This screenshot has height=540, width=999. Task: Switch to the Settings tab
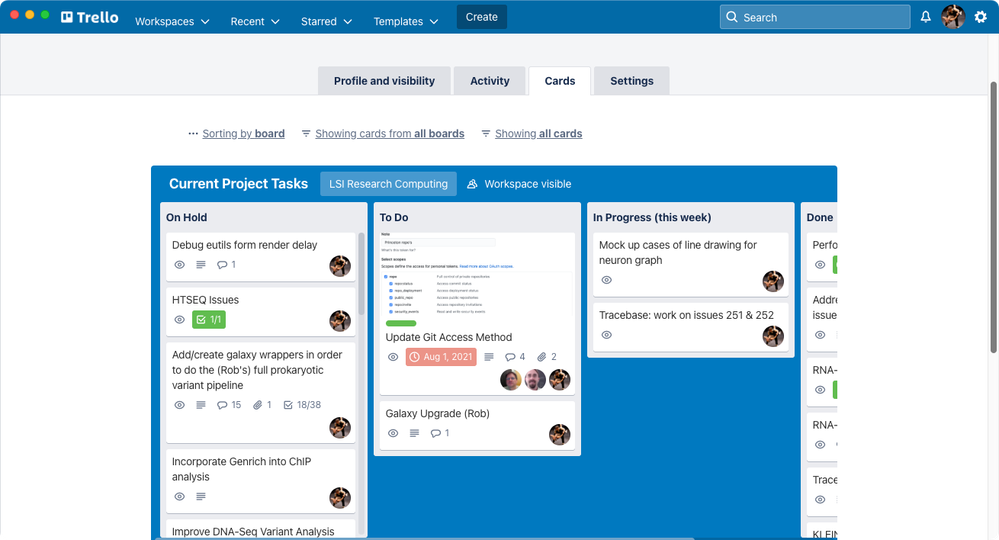tap(631, 81)
